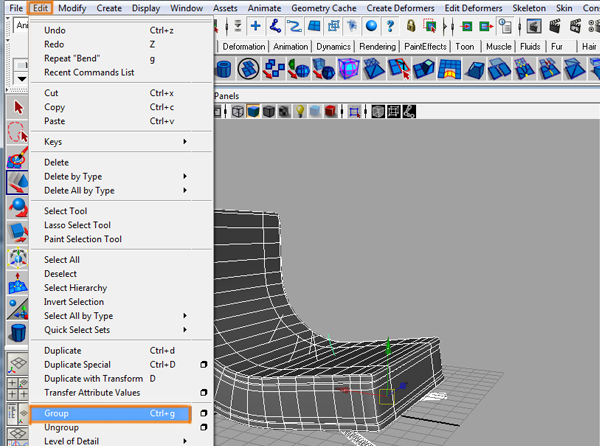600x446 pixels.
Task: Open the Create Deformers menu
Action: coord(400,7)
